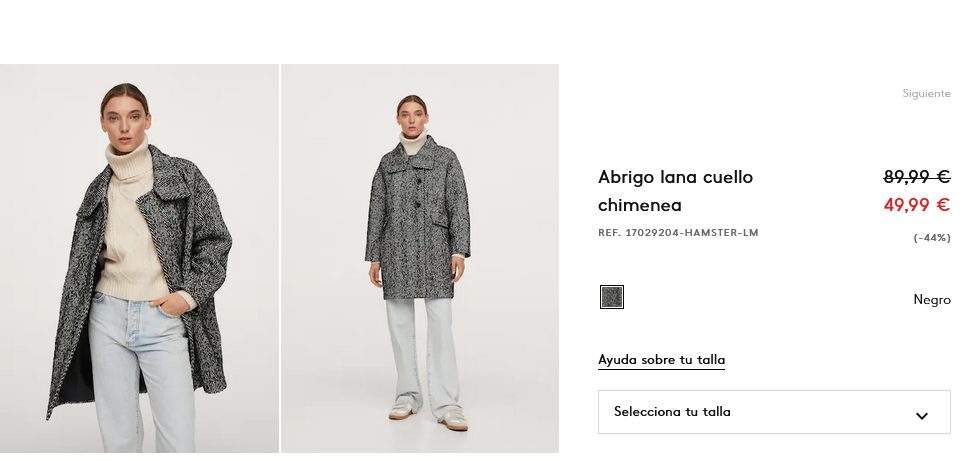Click the REF. 17029204-HAMSTER-LM reference text
This screenshot has width=973, height=461.
tap(678, 233)
